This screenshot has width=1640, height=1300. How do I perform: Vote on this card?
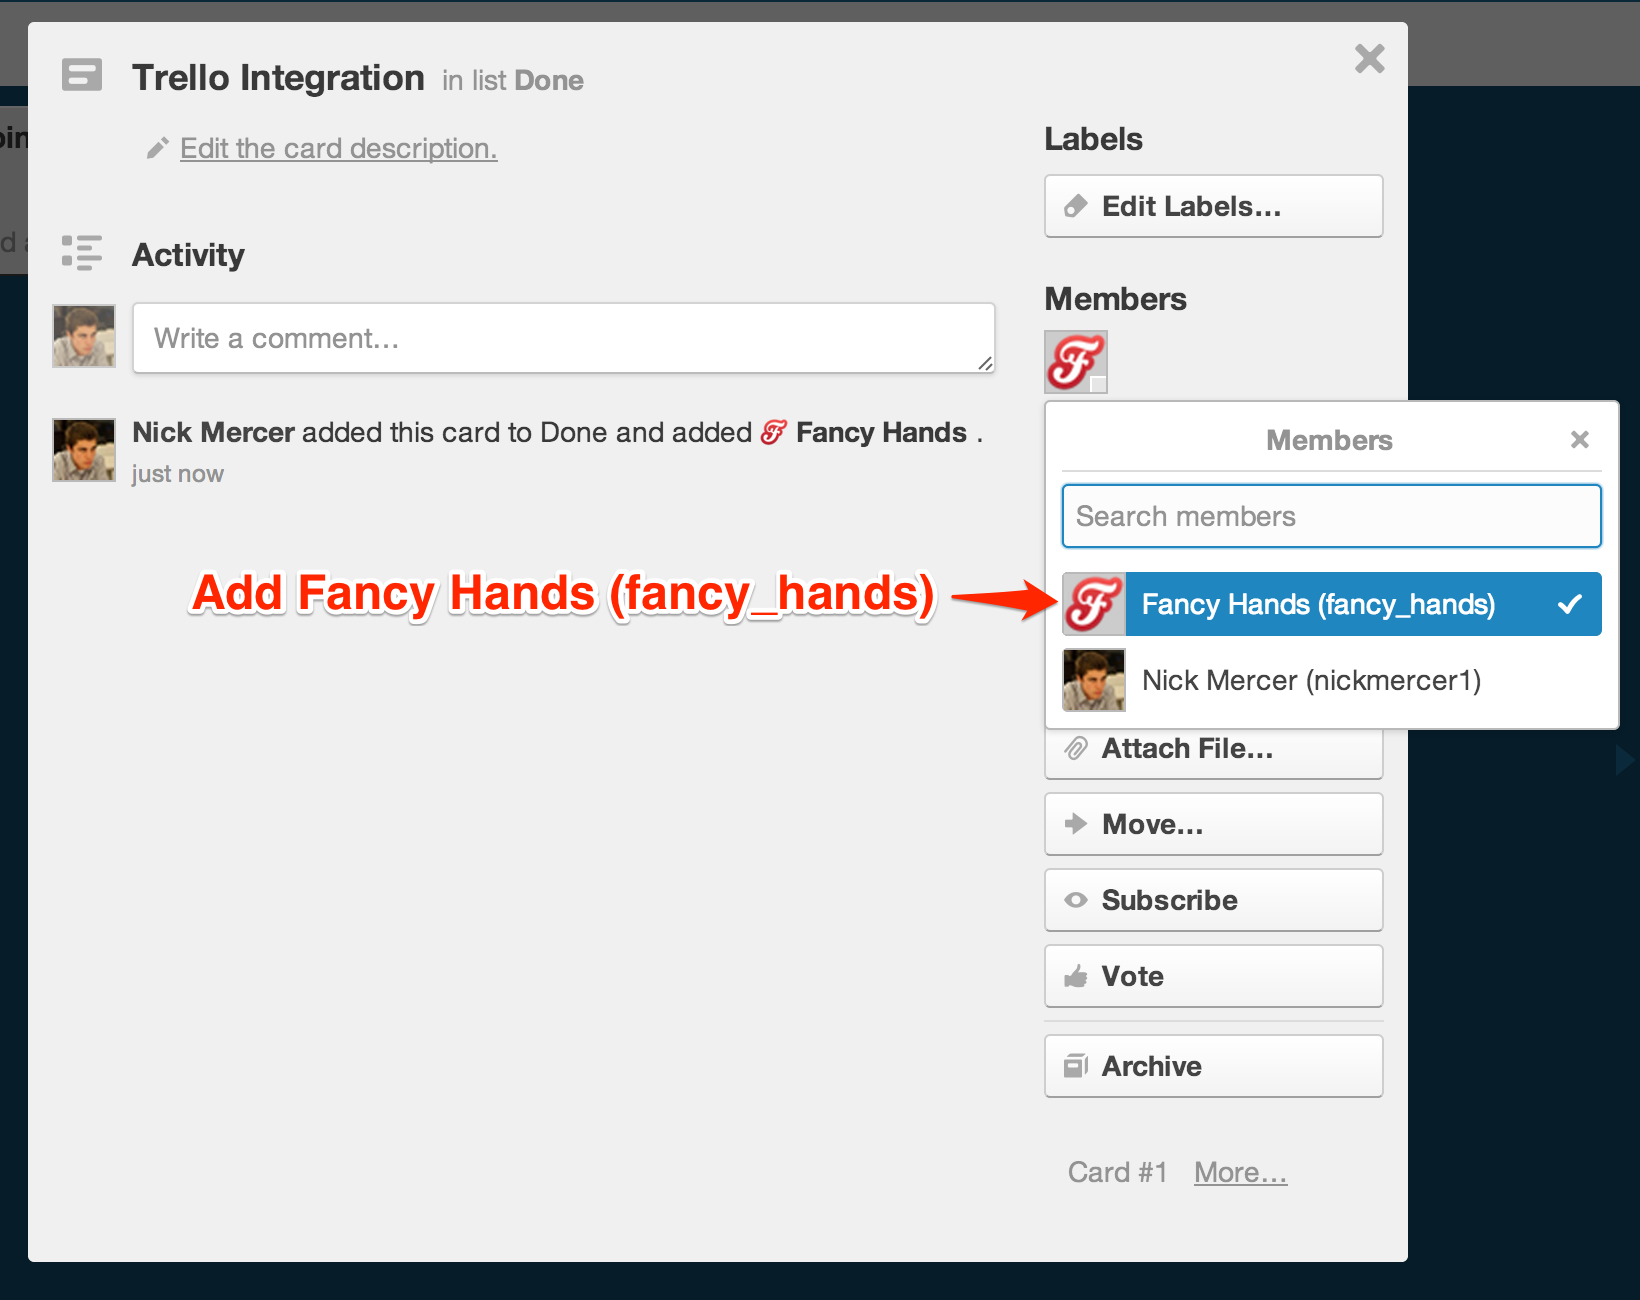pos(1213,976)
